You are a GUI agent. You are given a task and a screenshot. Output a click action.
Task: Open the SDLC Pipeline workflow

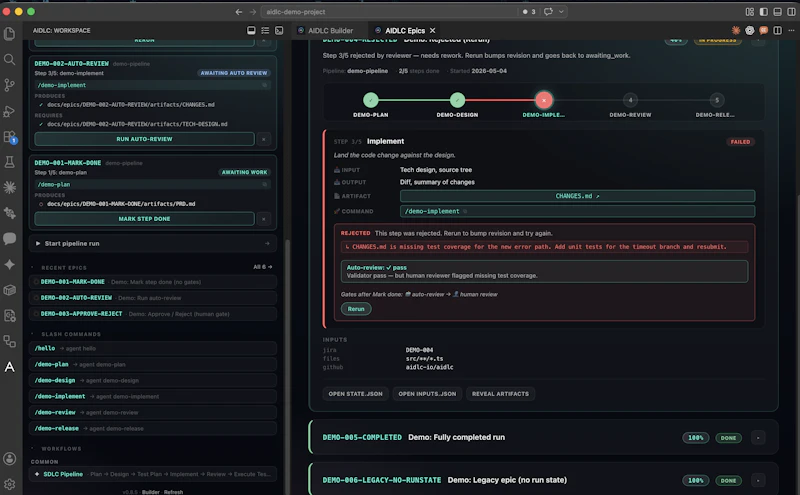point(153,474)
